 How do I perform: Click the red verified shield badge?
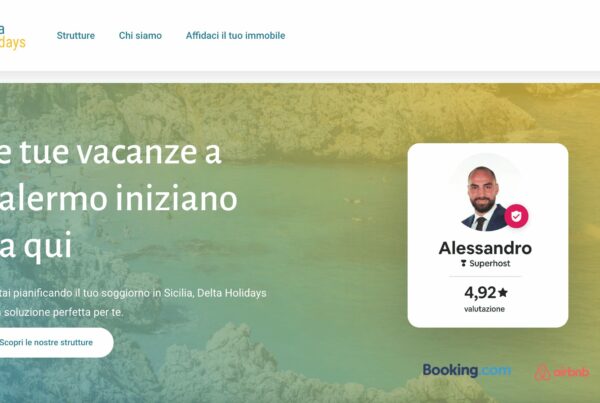point(516,216)
